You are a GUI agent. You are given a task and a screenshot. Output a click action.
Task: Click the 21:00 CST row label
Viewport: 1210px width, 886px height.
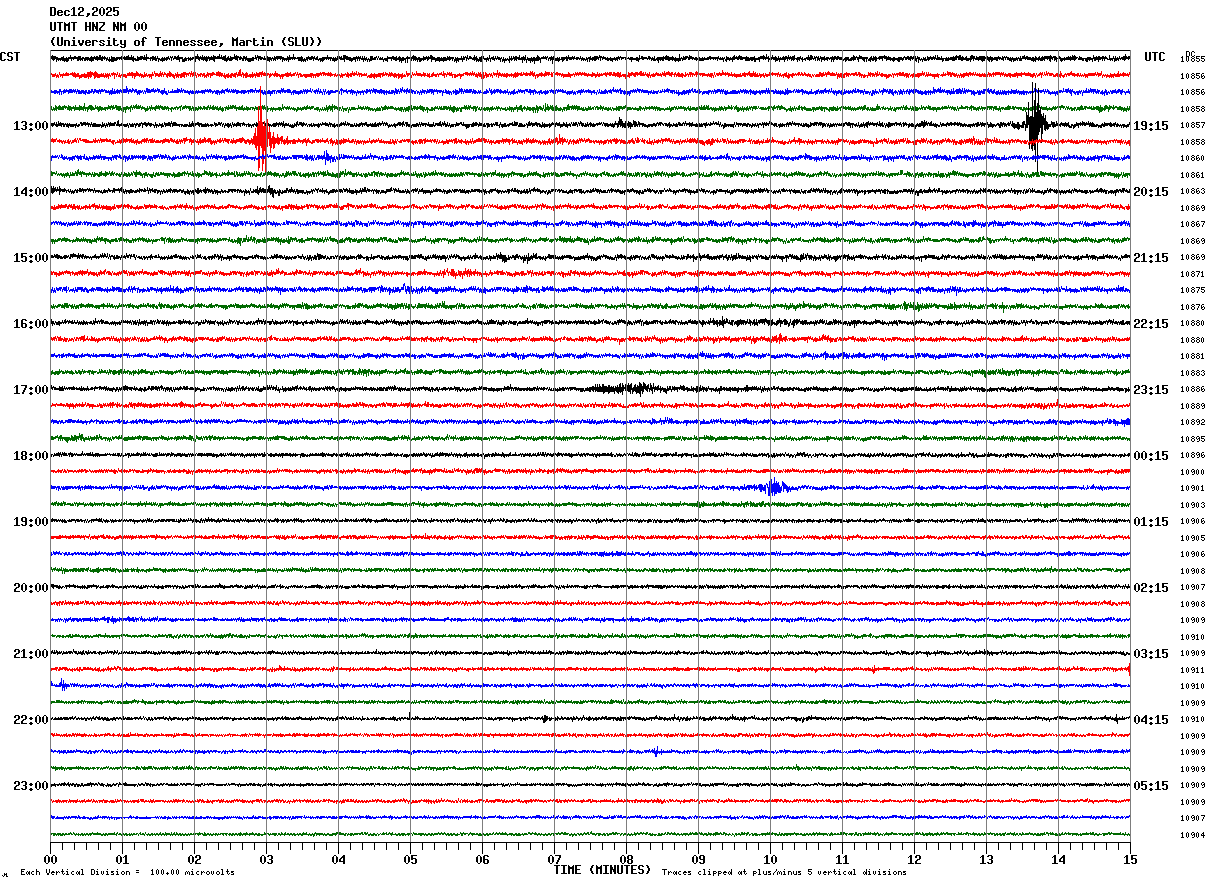pyautogui.click(x=31, y=654)
